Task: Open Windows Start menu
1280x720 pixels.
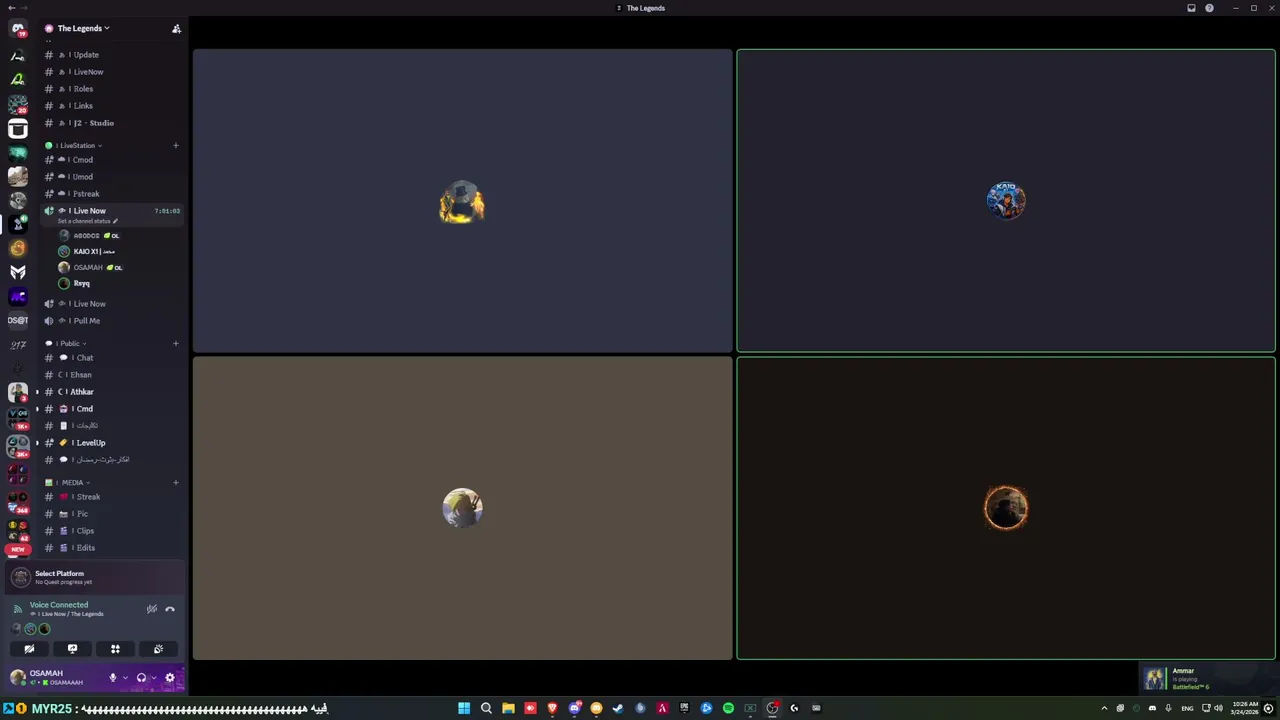Action: click(x=464, y=708)
